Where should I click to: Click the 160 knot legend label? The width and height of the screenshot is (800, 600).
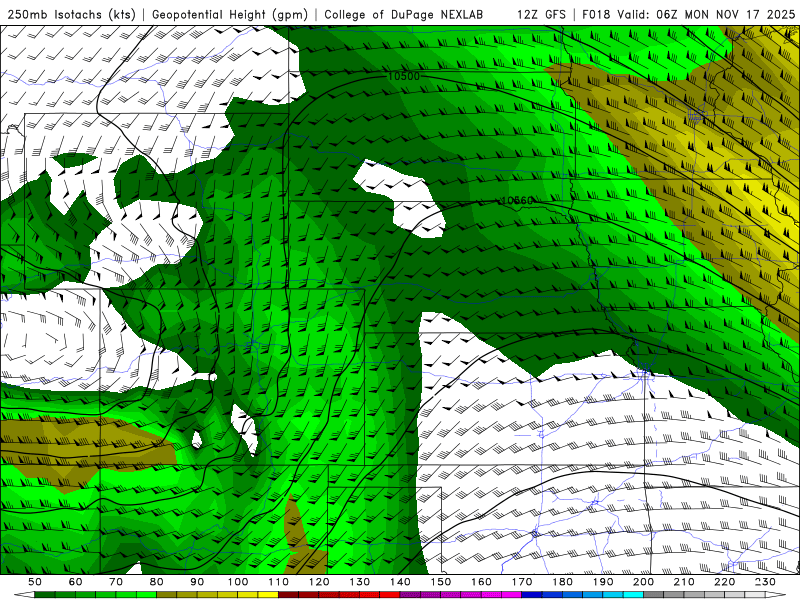(x=481, y=582)
